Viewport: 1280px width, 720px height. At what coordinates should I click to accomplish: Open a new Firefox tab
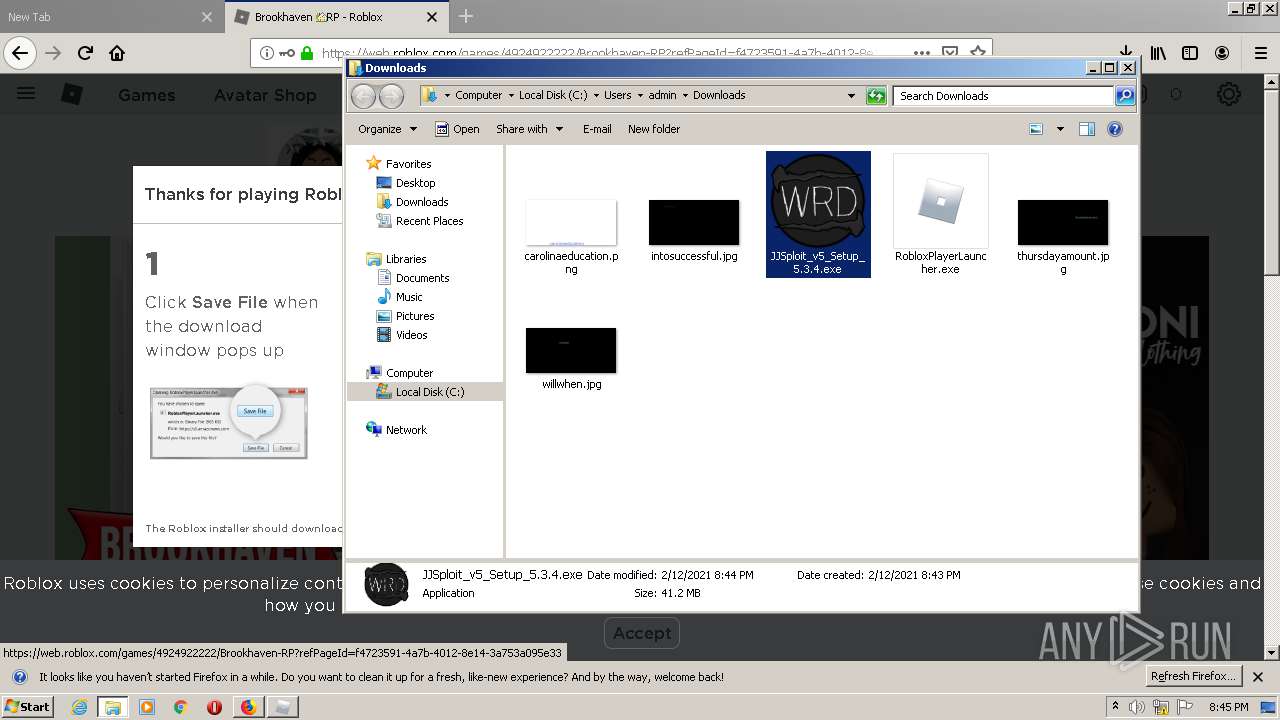point(466,16)
